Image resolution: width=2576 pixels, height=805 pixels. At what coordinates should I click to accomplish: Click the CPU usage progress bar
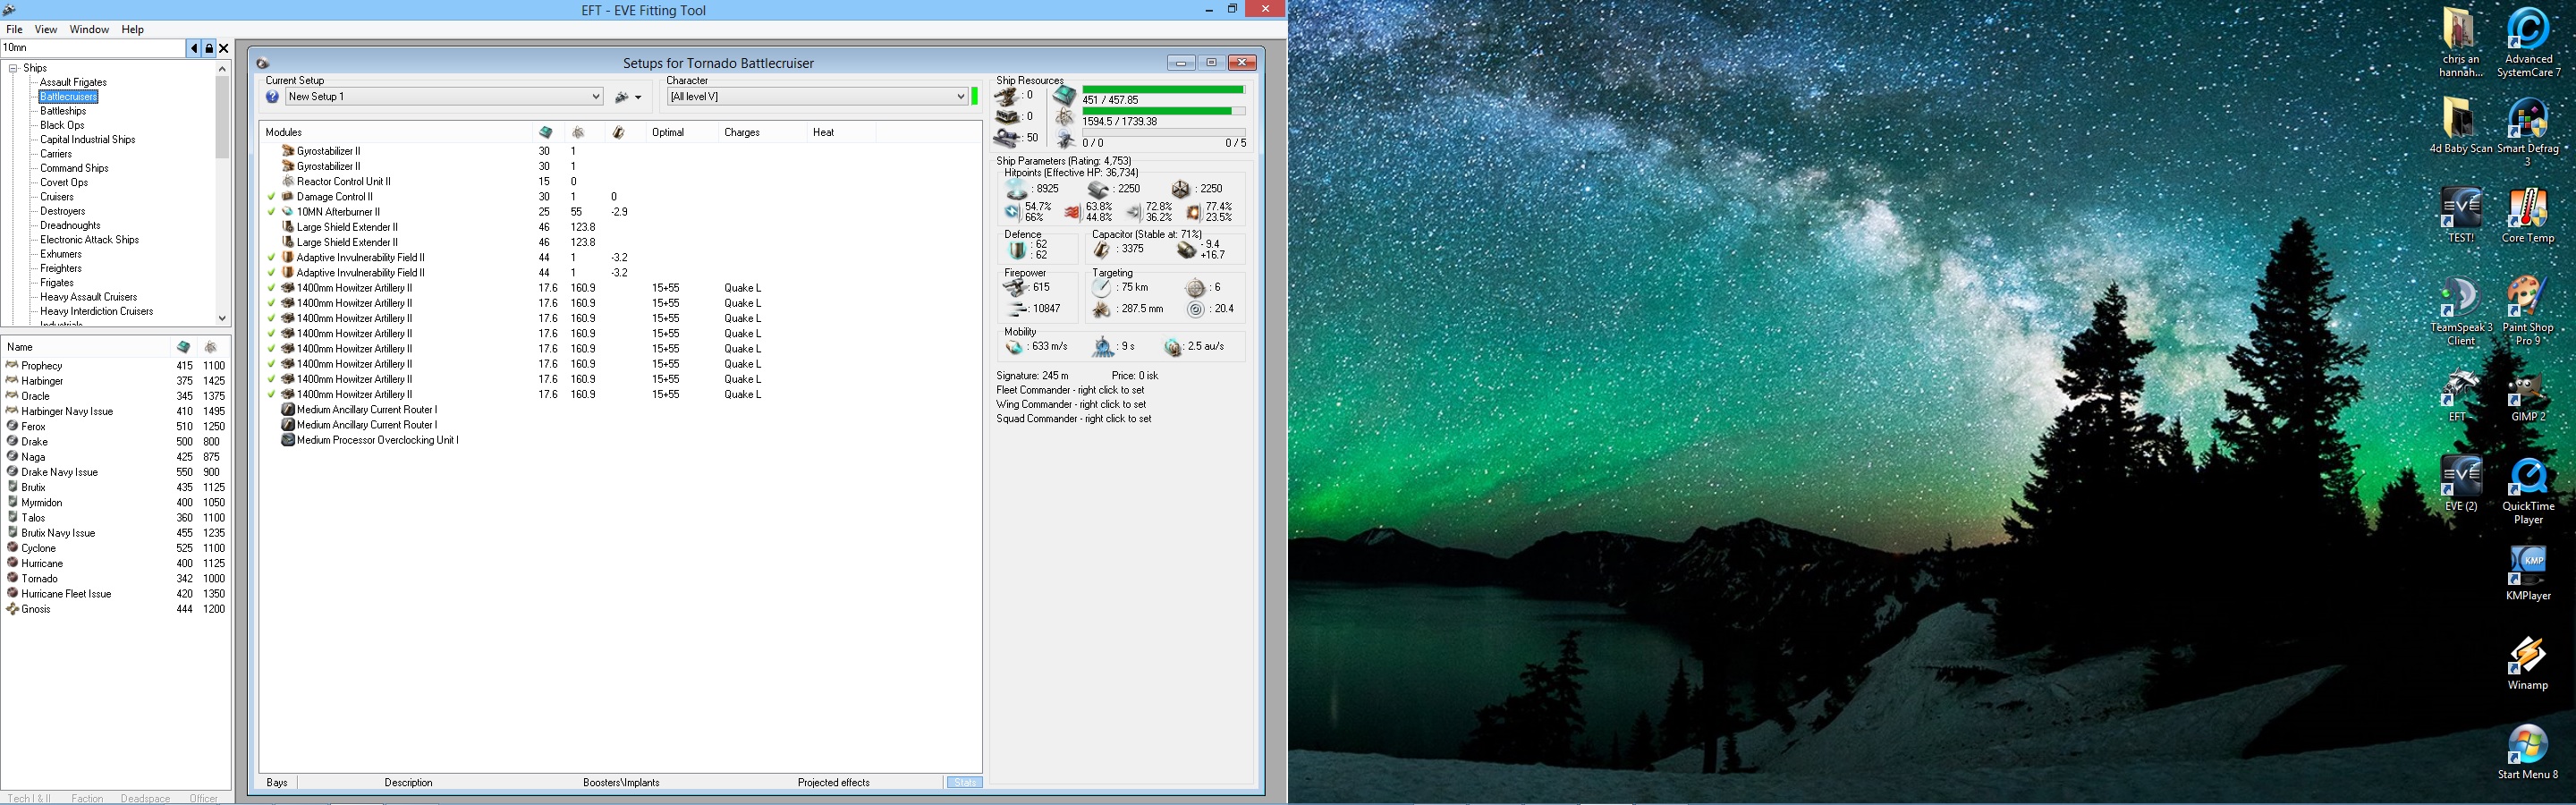point(1163,89)
